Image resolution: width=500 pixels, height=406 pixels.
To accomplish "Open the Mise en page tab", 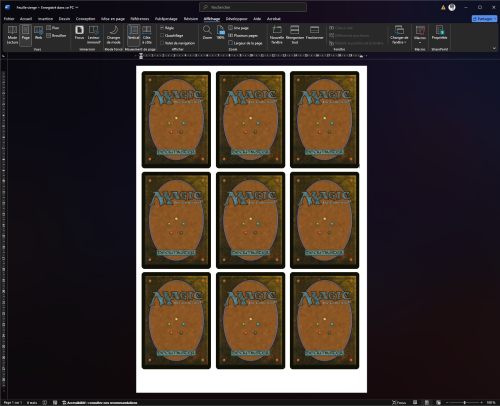I will point(113,19).
